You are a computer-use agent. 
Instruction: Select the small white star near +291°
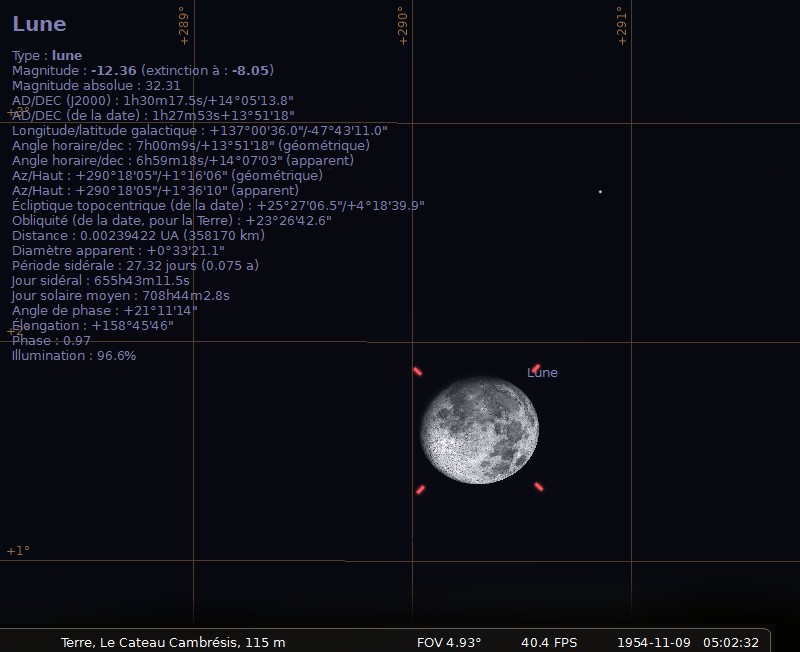[x=600, y=192]
